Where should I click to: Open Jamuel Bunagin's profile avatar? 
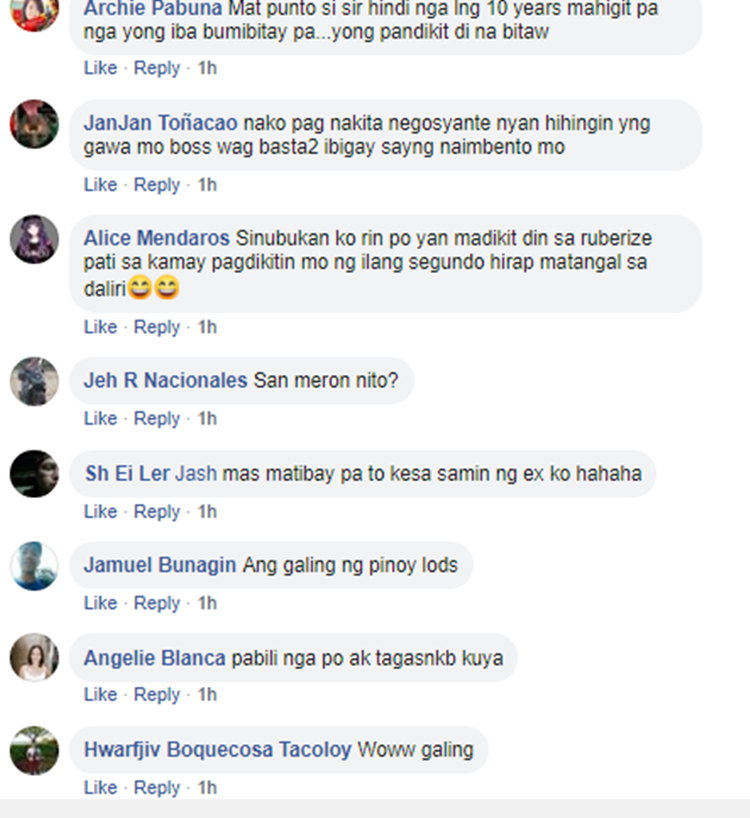click(x=34, y=566)
